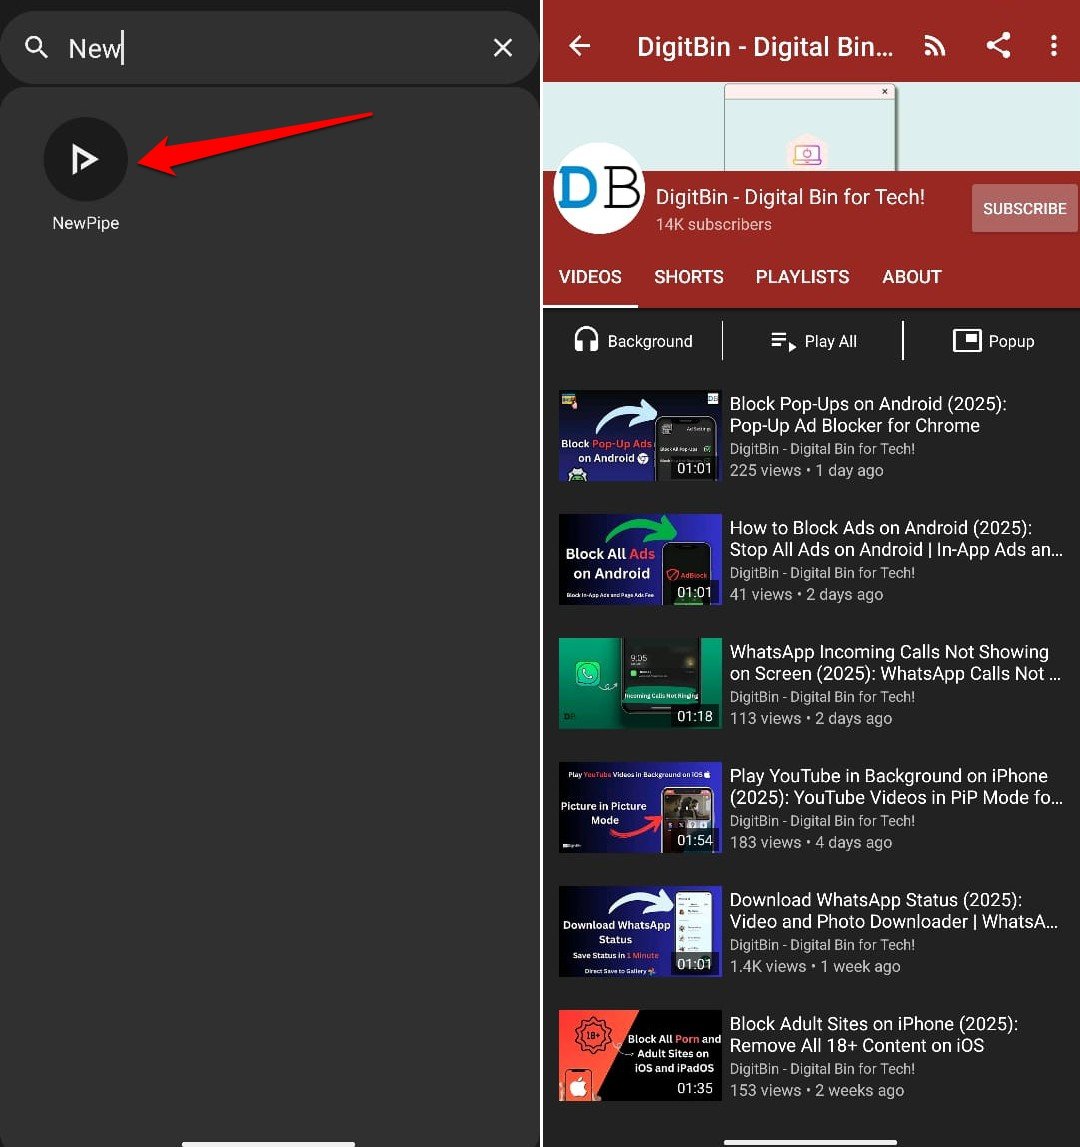Open Block All Ads on Android thumbnail
1080x1147 pixels.
tap(640, 560)
